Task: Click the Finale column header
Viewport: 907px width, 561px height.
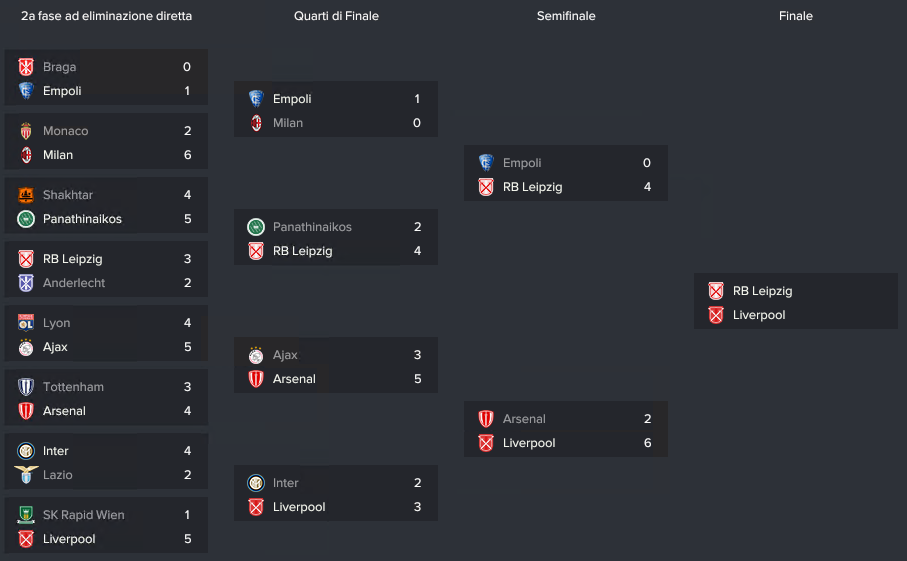Action: pos(795,16)
